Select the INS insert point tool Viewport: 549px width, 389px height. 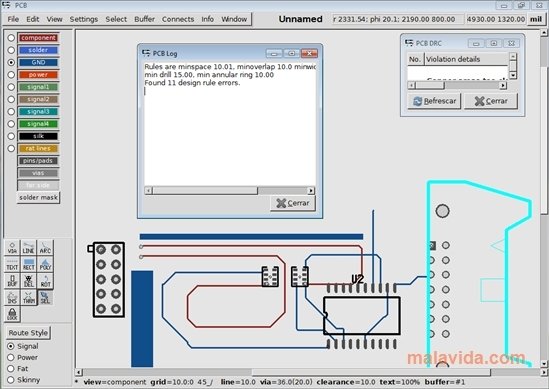(x=12, y=298)
